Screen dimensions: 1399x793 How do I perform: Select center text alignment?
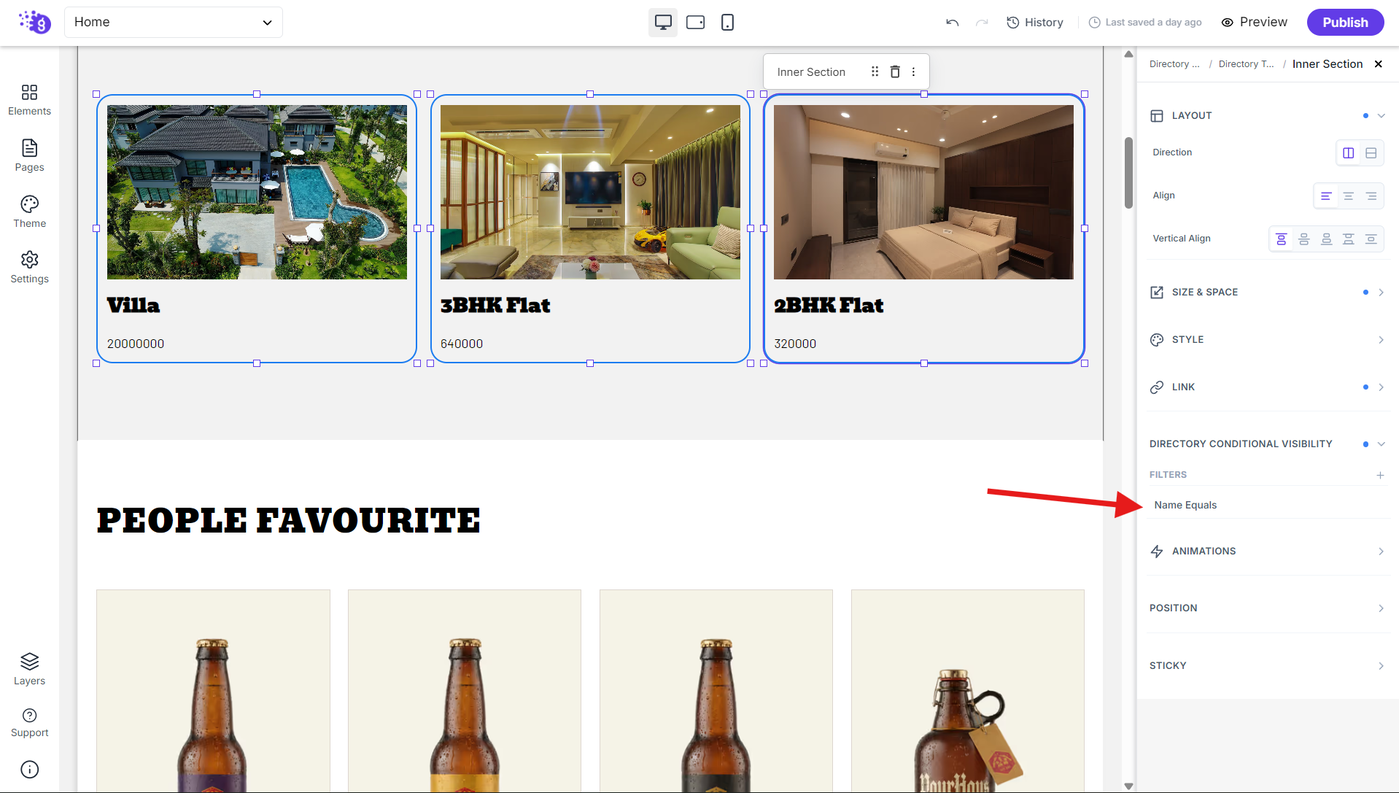pos(1348,196)
